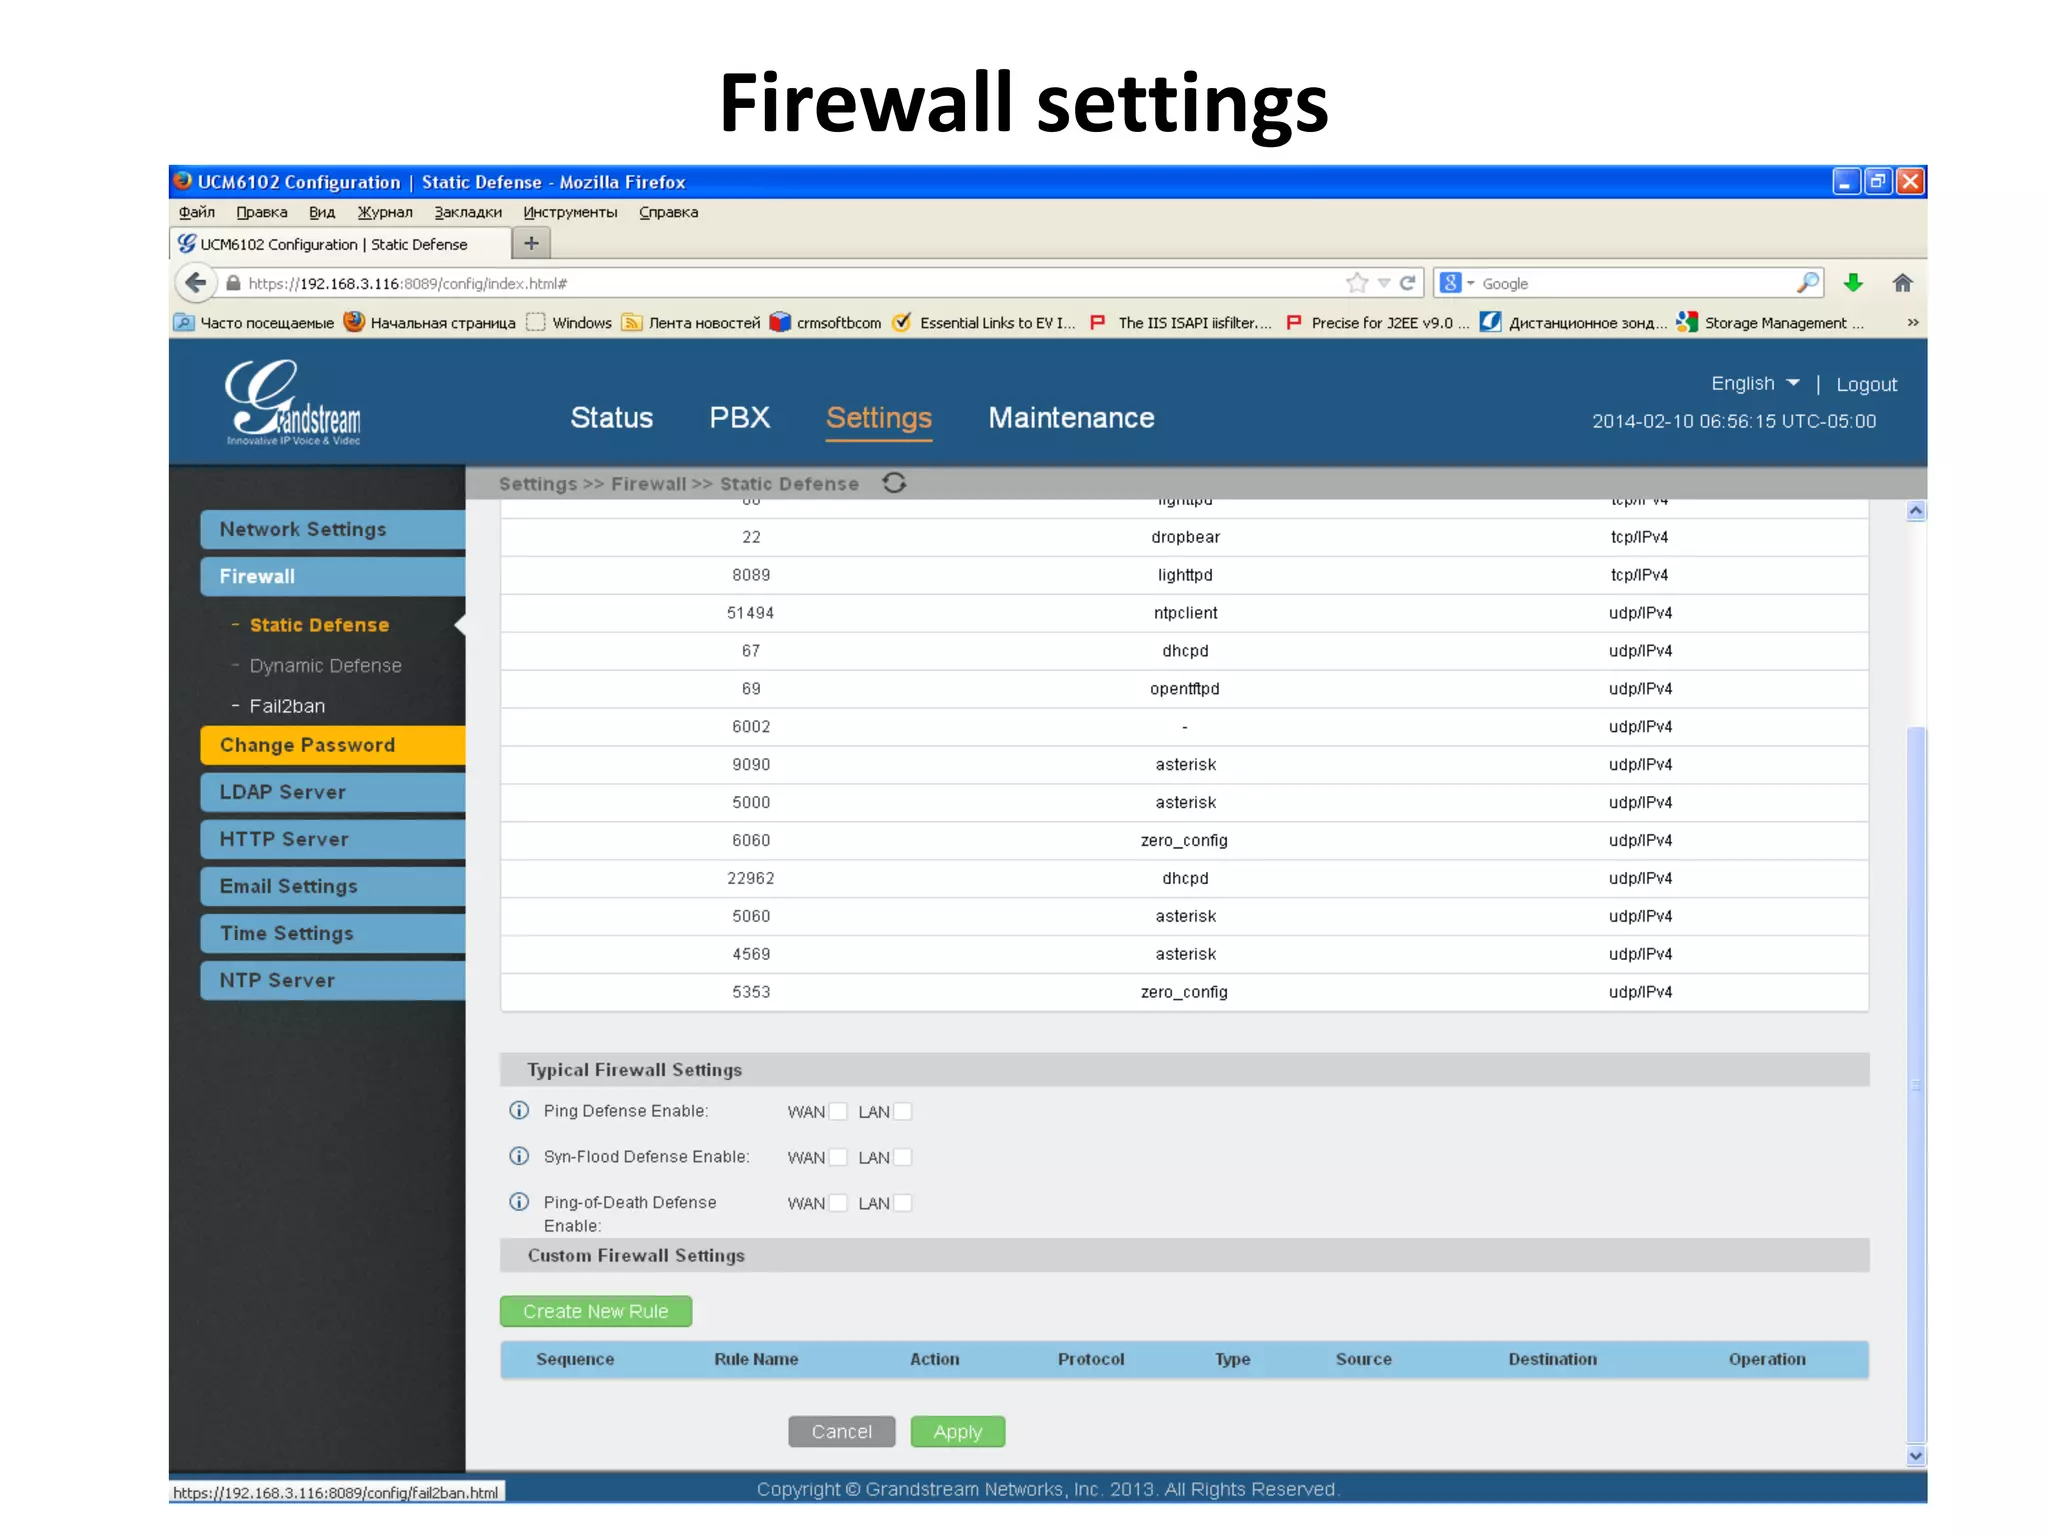Expand the Time Settings section
Image resolution: width=2048 pixels, height=1536 pixels.
pyautogui.click(x=333, y=933)
